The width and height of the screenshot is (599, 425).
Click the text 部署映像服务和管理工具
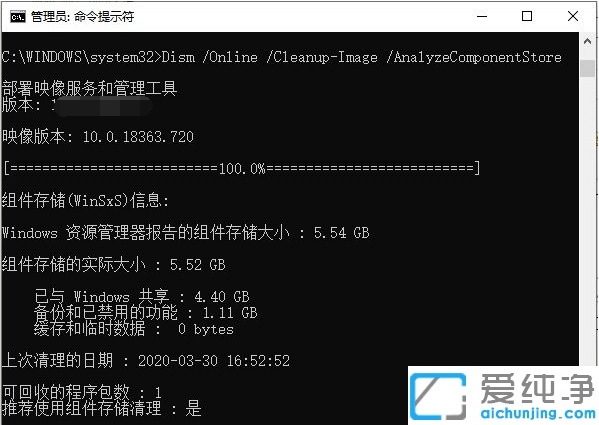pyautogui.click(x=89, y=88)
